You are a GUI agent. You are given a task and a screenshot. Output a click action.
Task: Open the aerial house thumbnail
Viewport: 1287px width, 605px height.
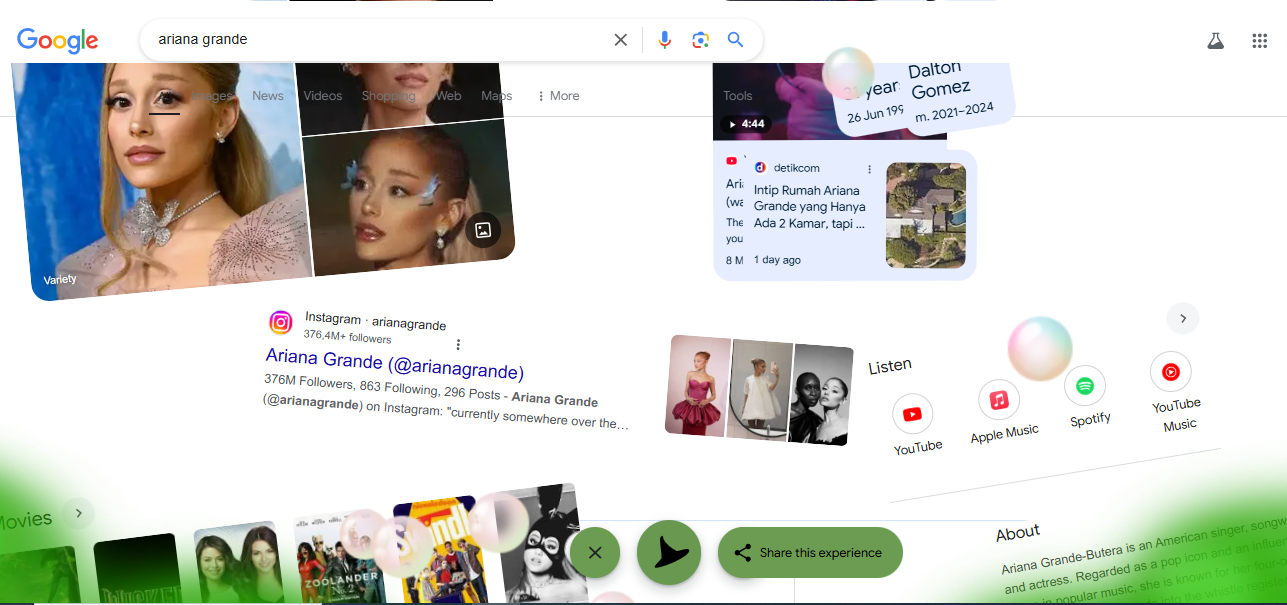coord(926,215)
